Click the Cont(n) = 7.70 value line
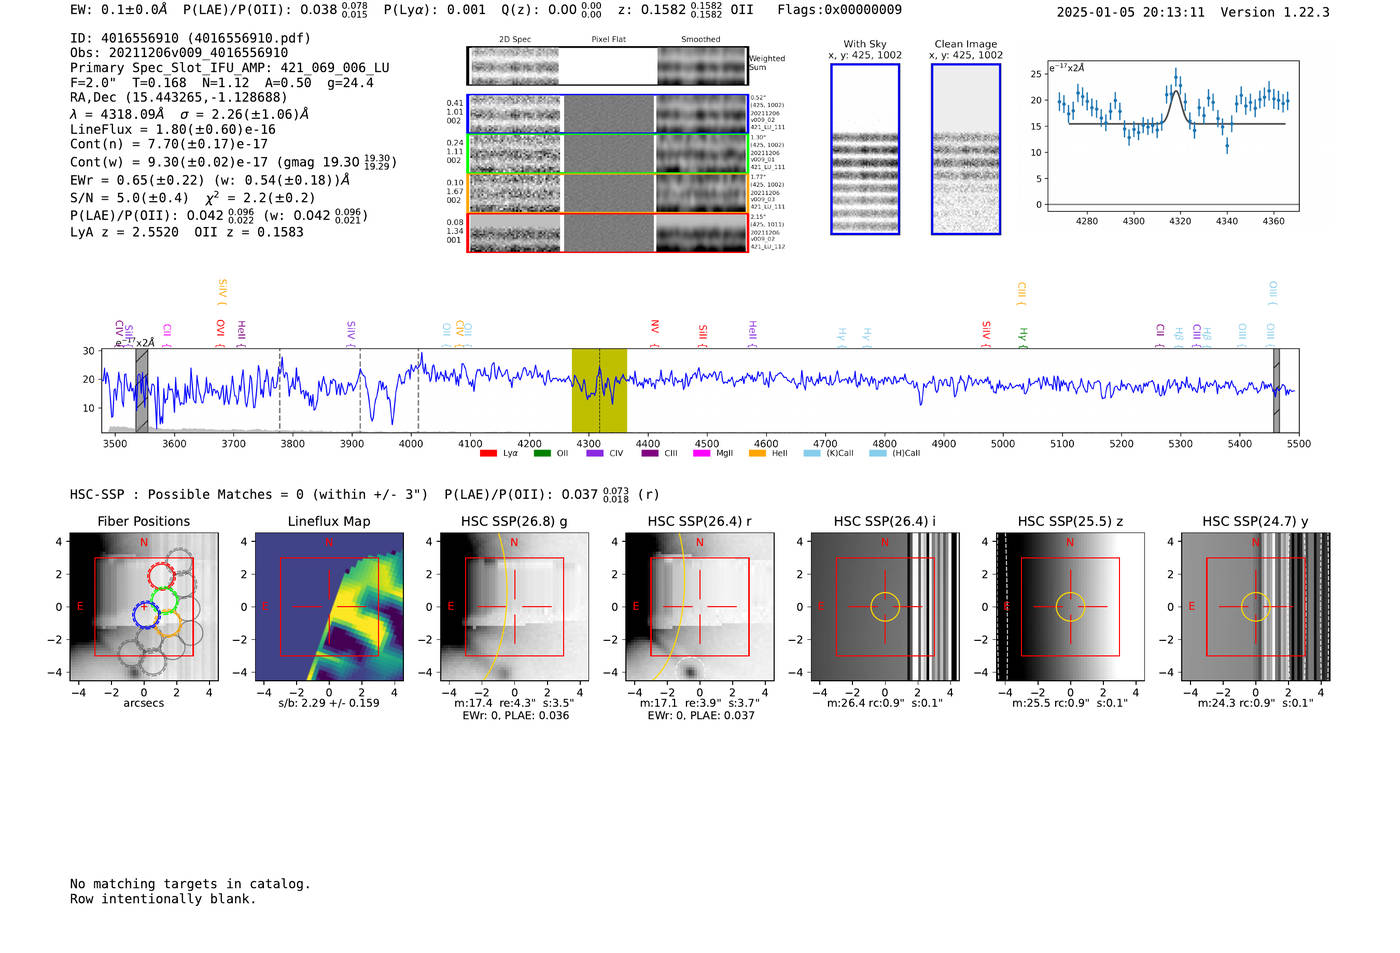 coord(169,144)
